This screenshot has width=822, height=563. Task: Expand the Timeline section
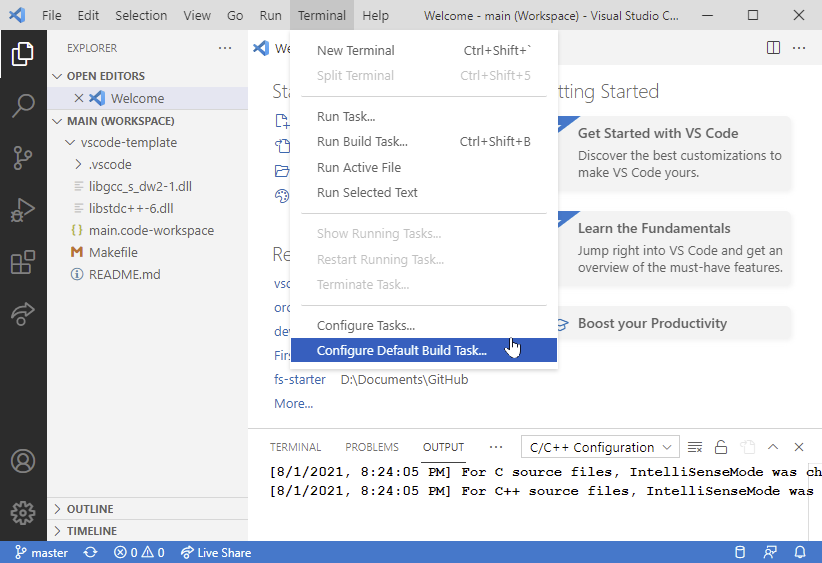coord(147,531)
